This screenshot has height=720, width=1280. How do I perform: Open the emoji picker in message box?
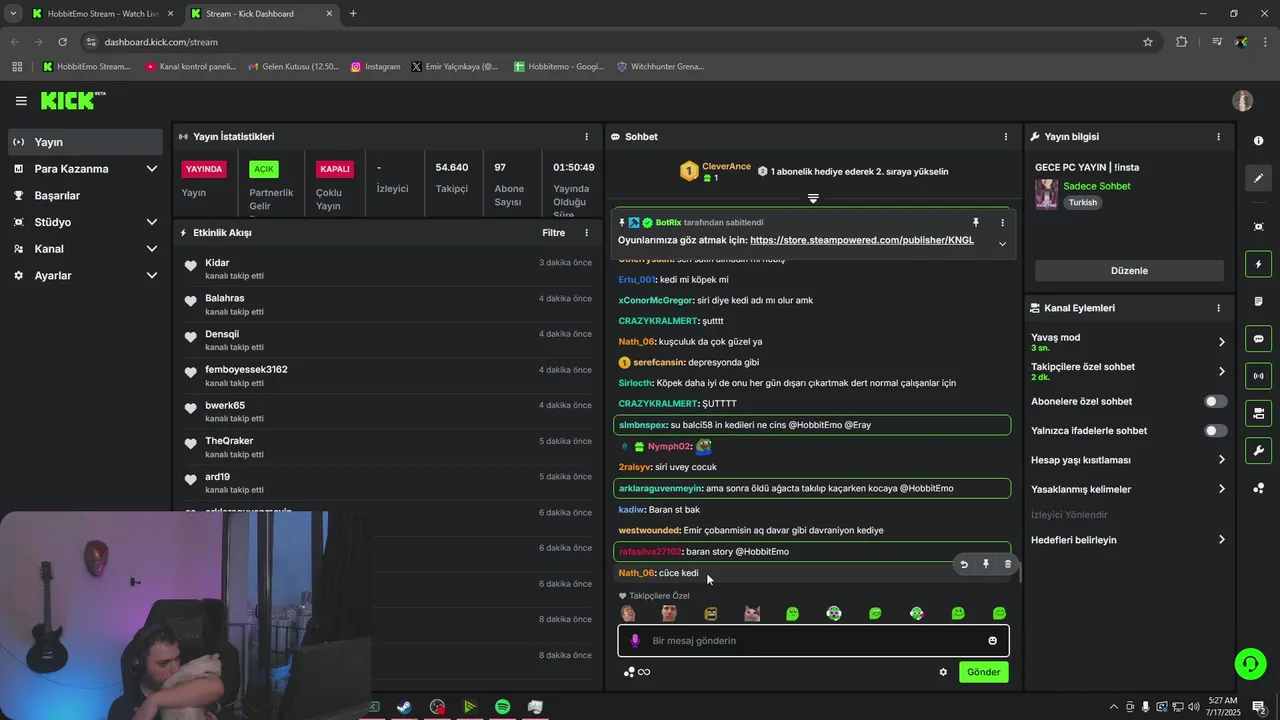(x=992, y=641)
